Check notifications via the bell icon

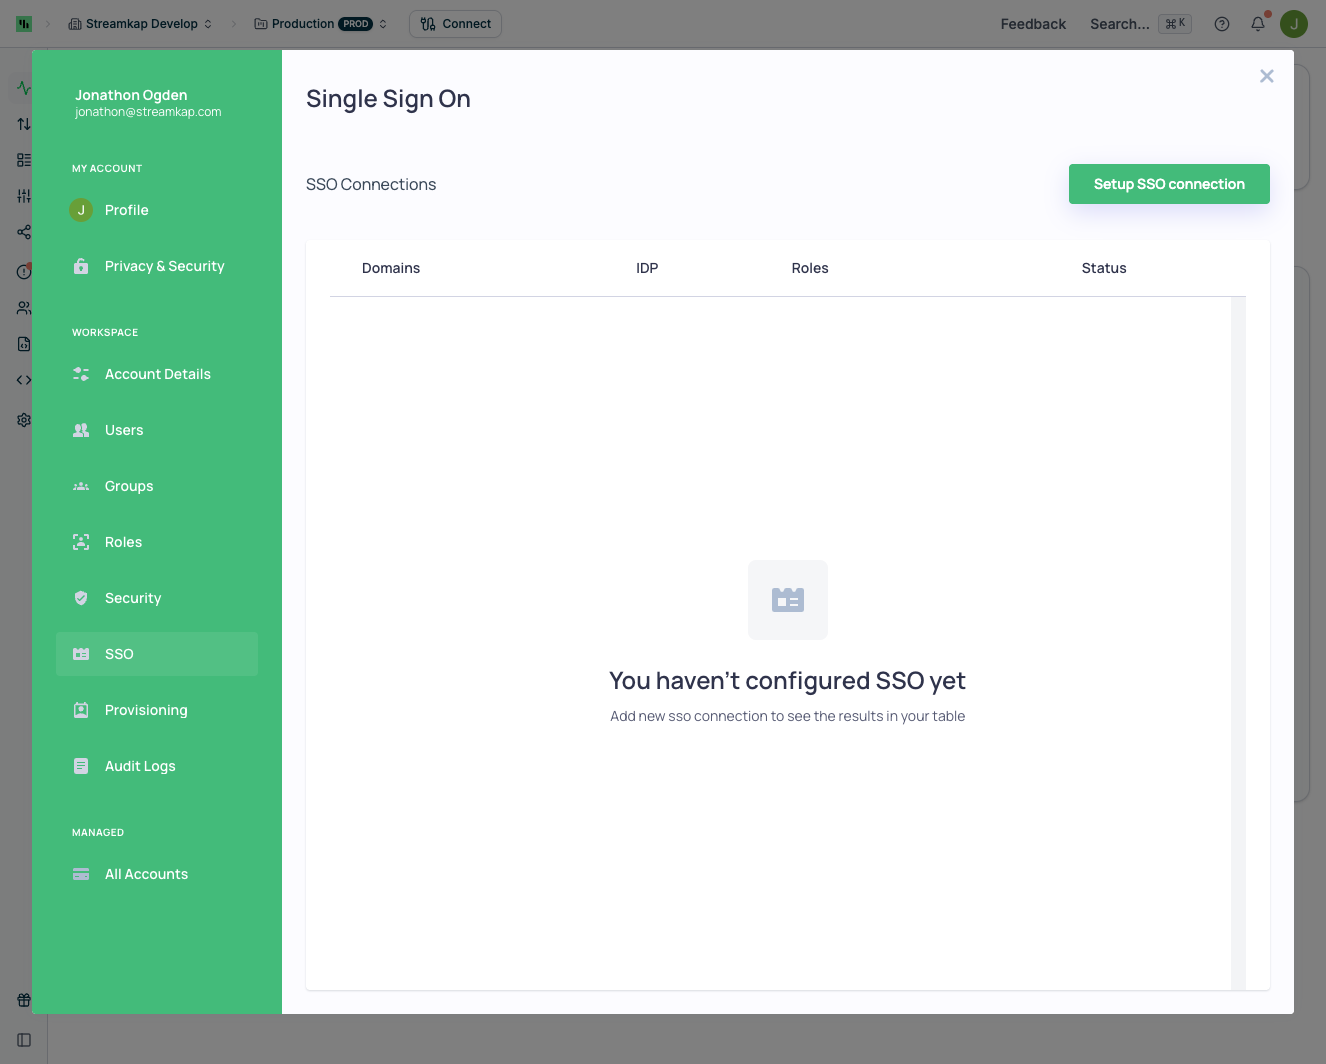[1257, 23]
